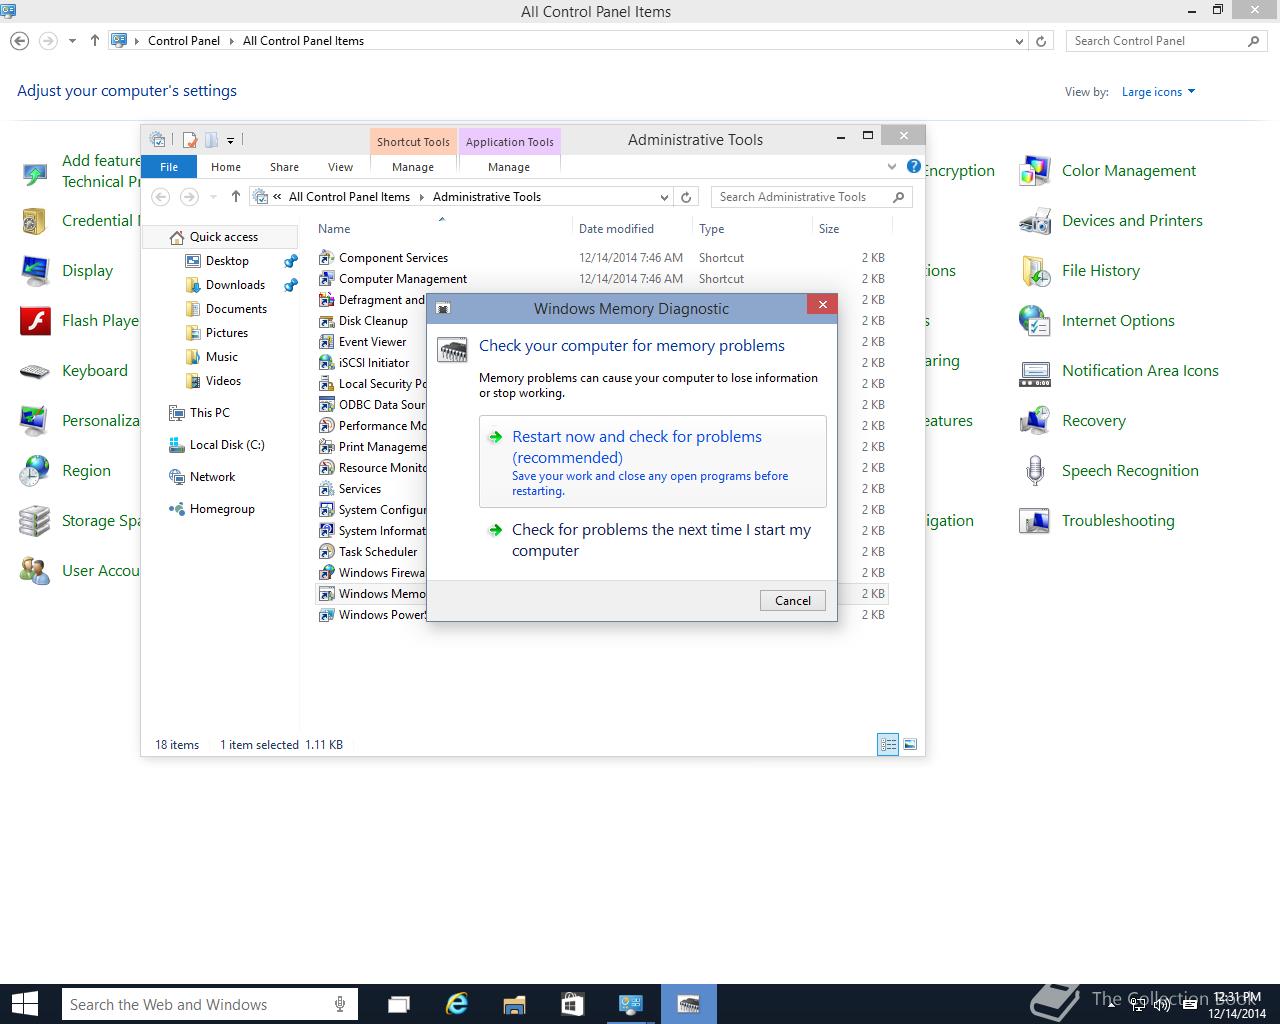The height and width of the screenshot is (1024, 1280).
Task: Sort by Date modified column header
Action: 616,229
